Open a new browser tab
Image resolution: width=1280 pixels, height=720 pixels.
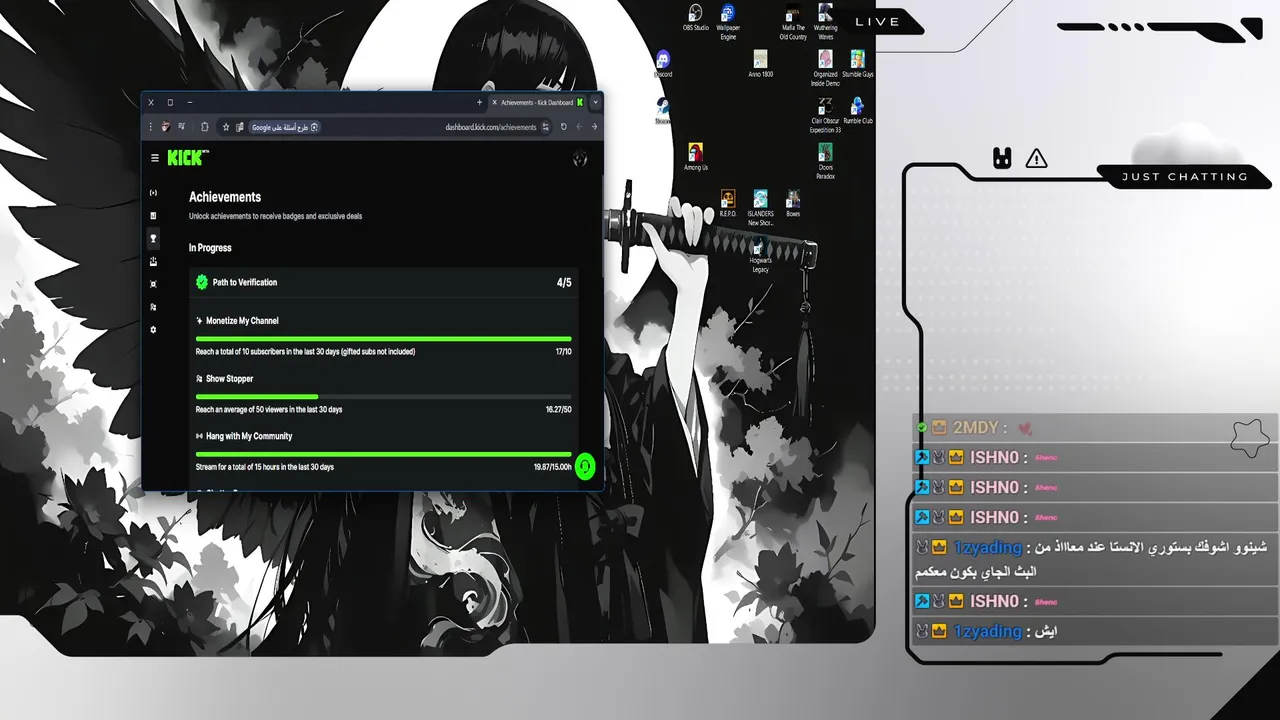click(x=479, y=102)
